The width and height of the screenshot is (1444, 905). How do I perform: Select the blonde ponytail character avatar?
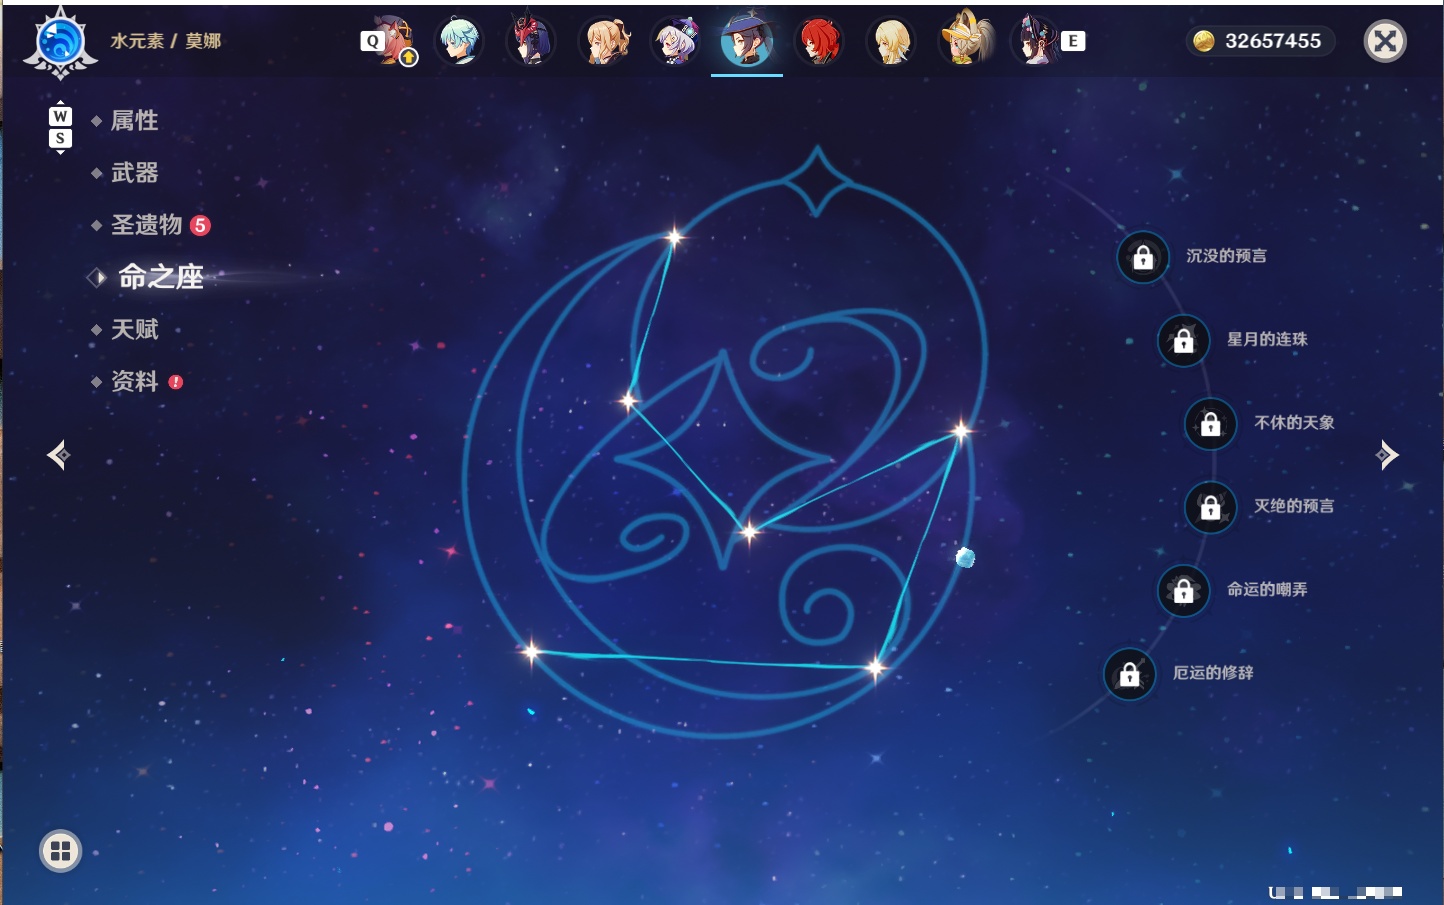pos(604,41)
